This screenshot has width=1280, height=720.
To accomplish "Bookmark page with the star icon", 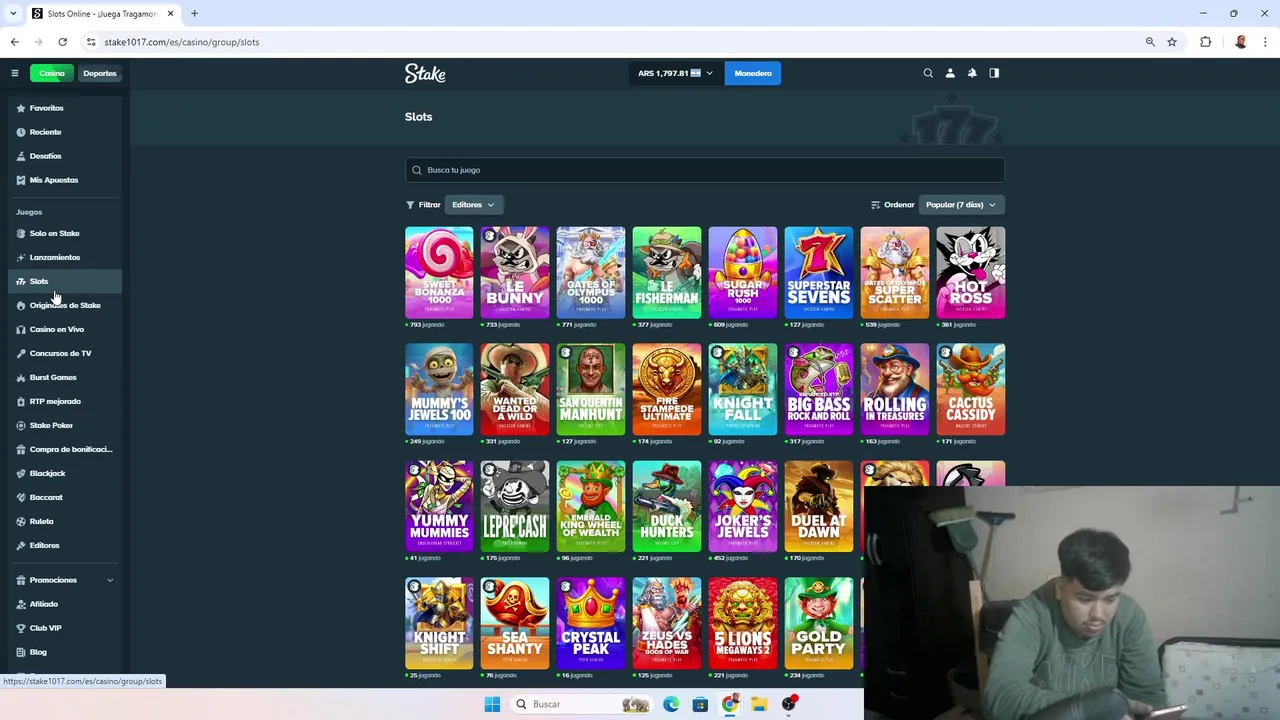I will click(1172, 42).
